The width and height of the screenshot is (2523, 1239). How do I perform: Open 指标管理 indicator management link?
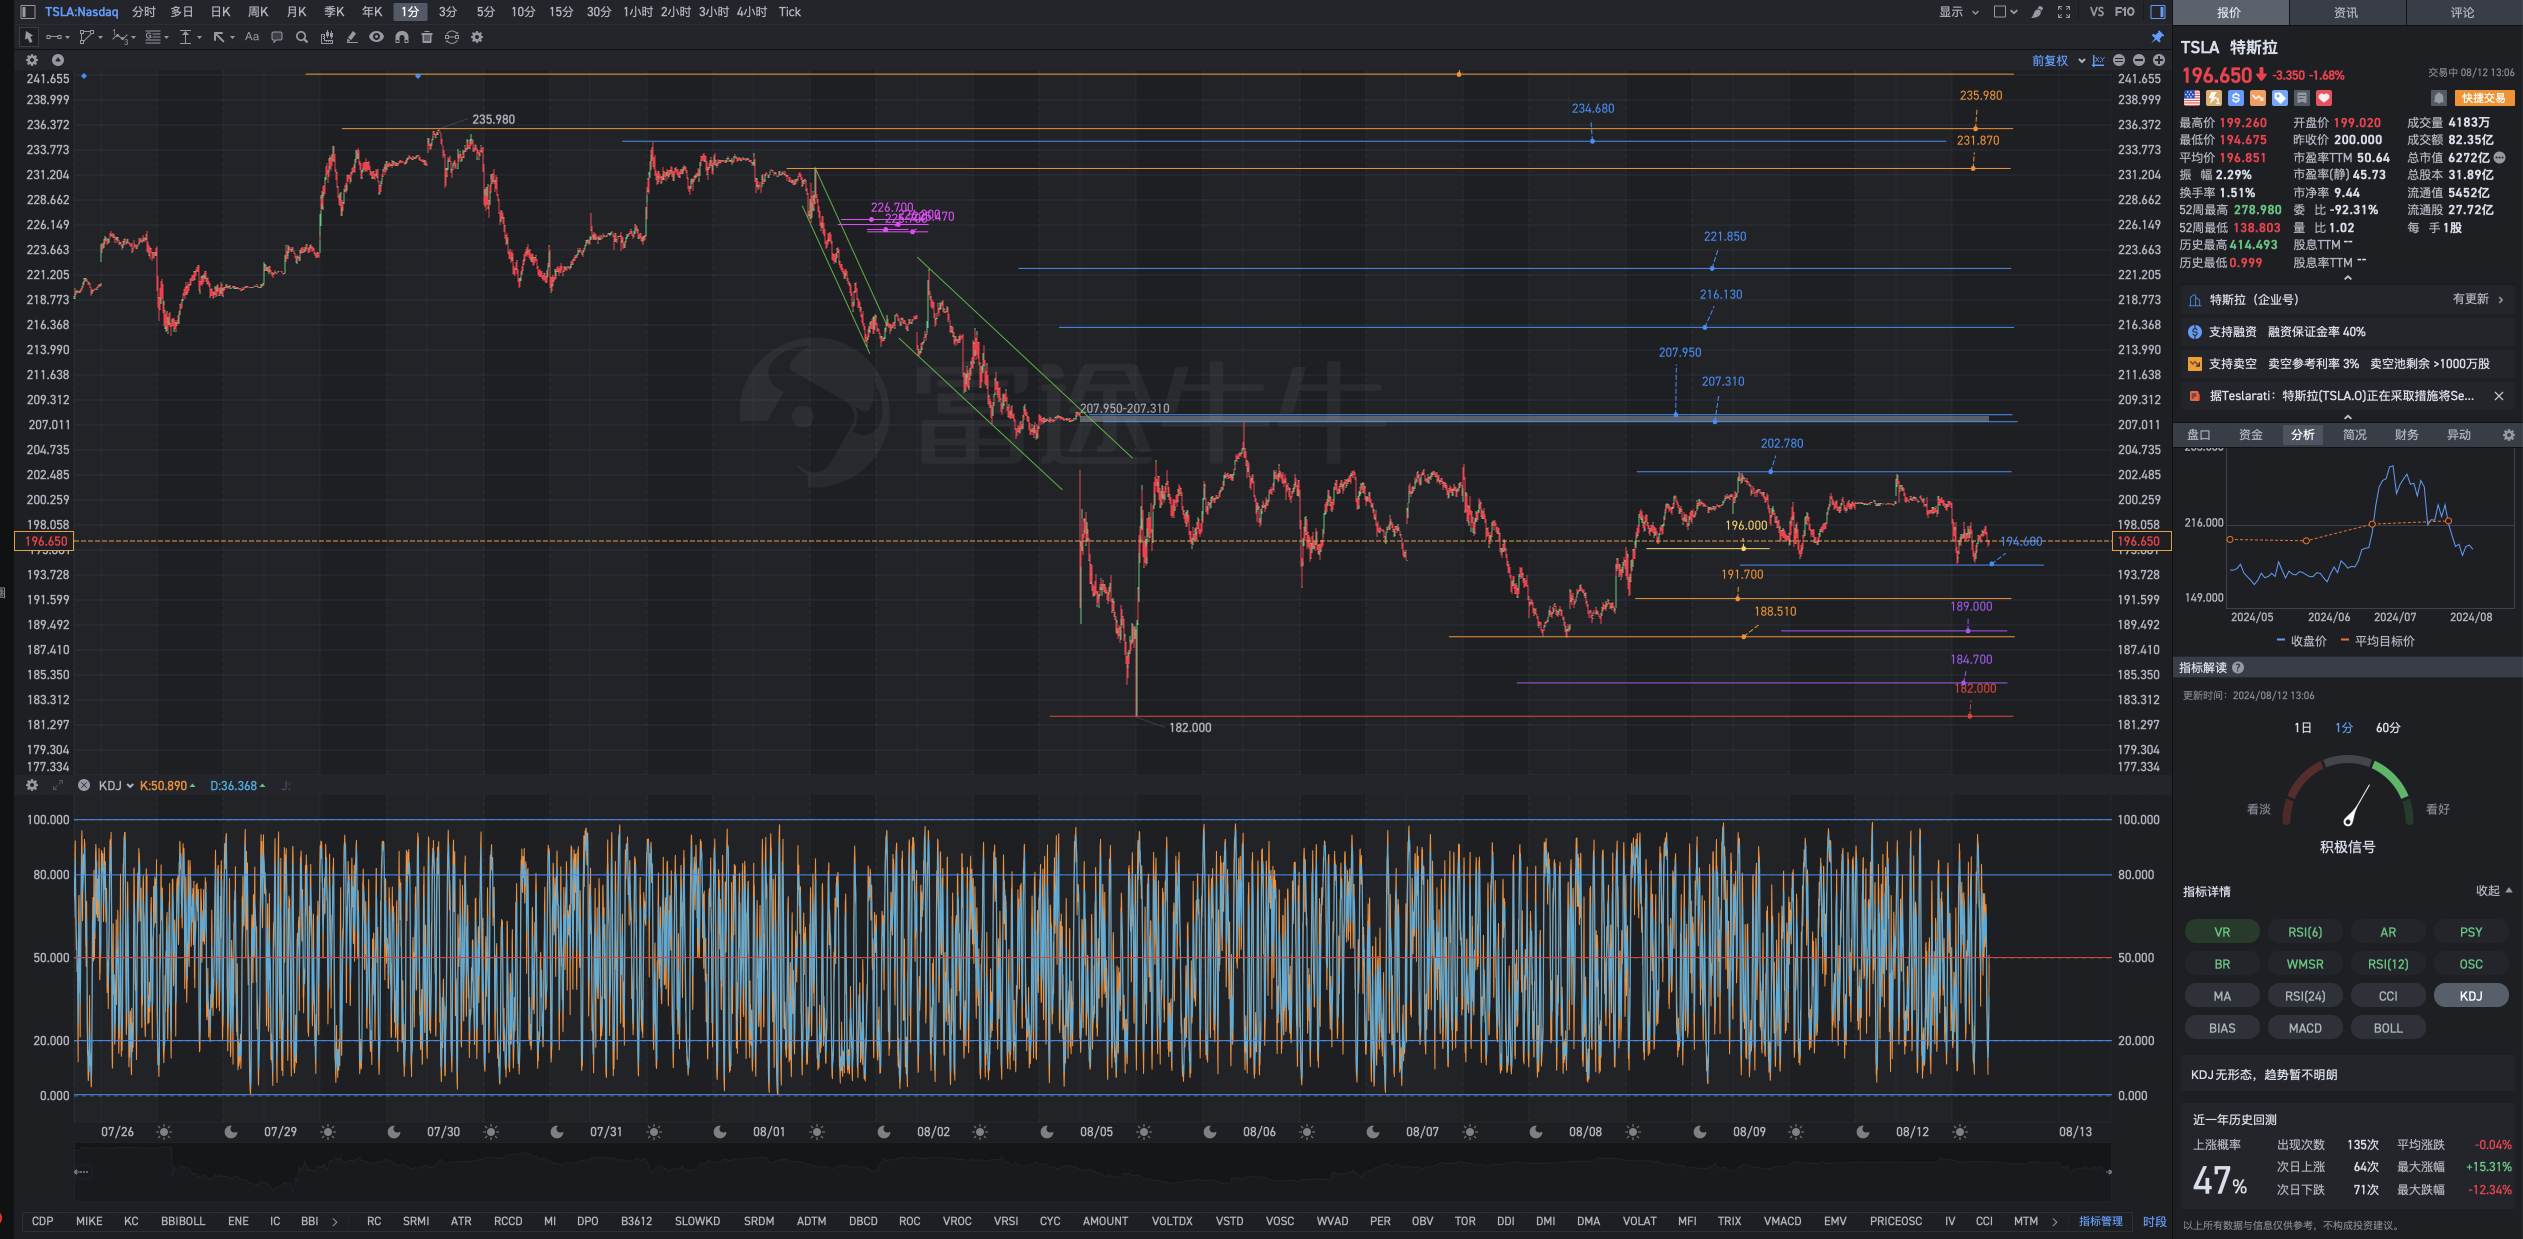tap(2100, 1221)
